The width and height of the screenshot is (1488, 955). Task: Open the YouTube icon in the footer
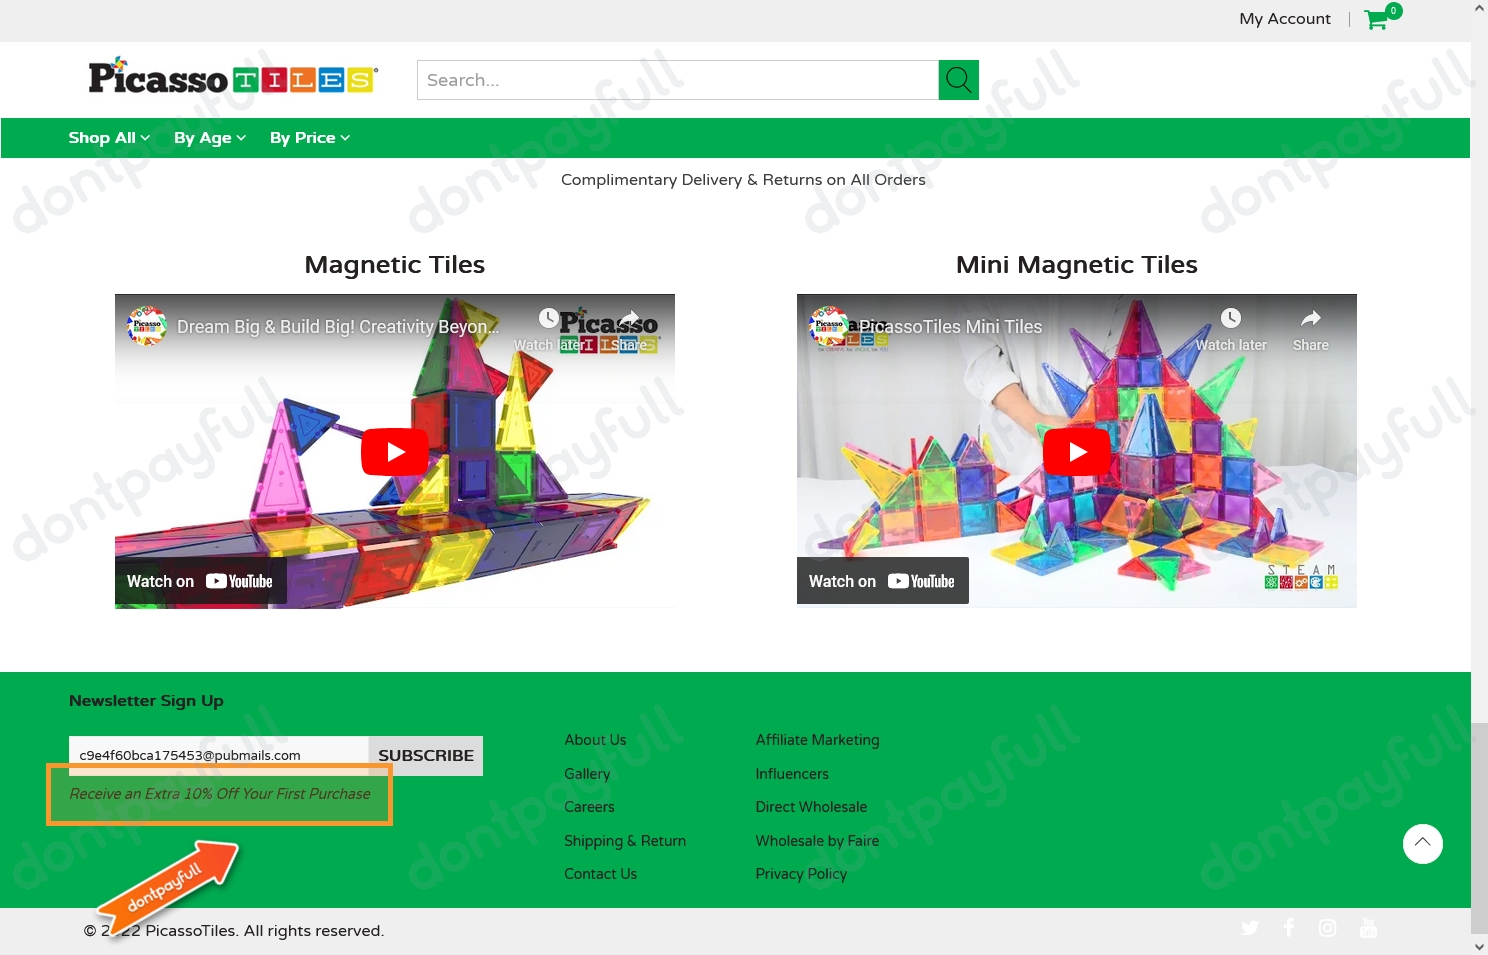pos(1368,928)
